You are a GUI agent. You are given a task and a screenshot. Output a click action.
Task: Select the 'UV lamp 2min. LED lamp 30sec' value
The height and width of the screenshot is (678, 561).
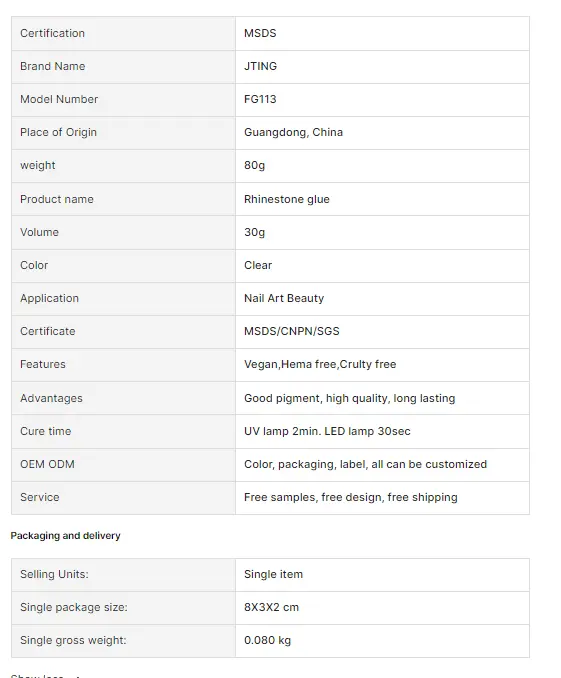(327, 431)
